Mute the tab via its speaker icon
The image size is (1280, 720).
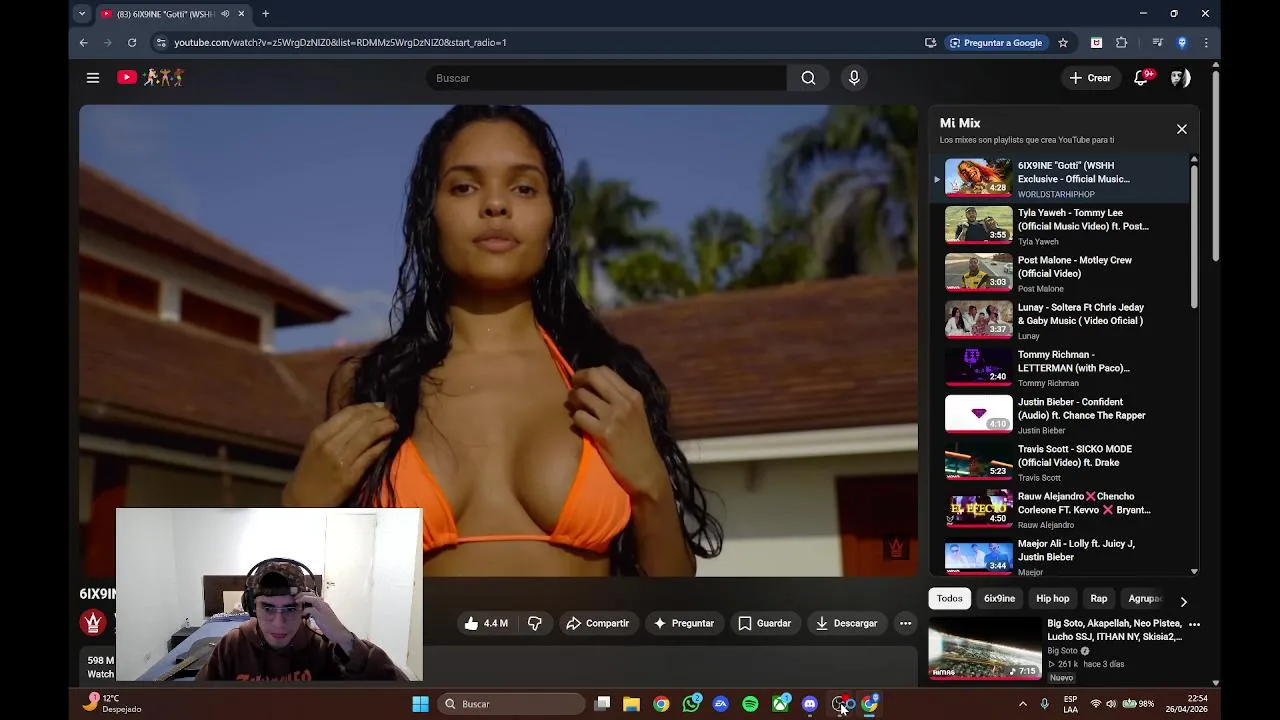point(225,14)
